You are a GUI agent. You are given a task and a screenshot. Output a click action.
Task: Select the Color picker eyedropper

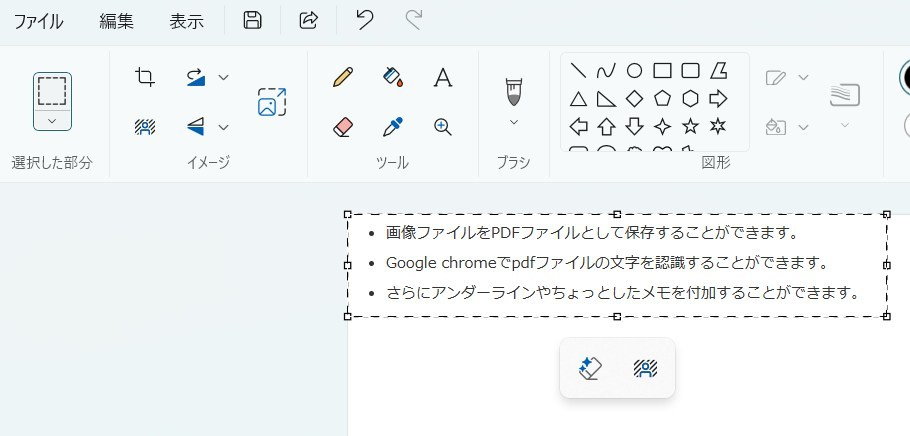[393, 127]
